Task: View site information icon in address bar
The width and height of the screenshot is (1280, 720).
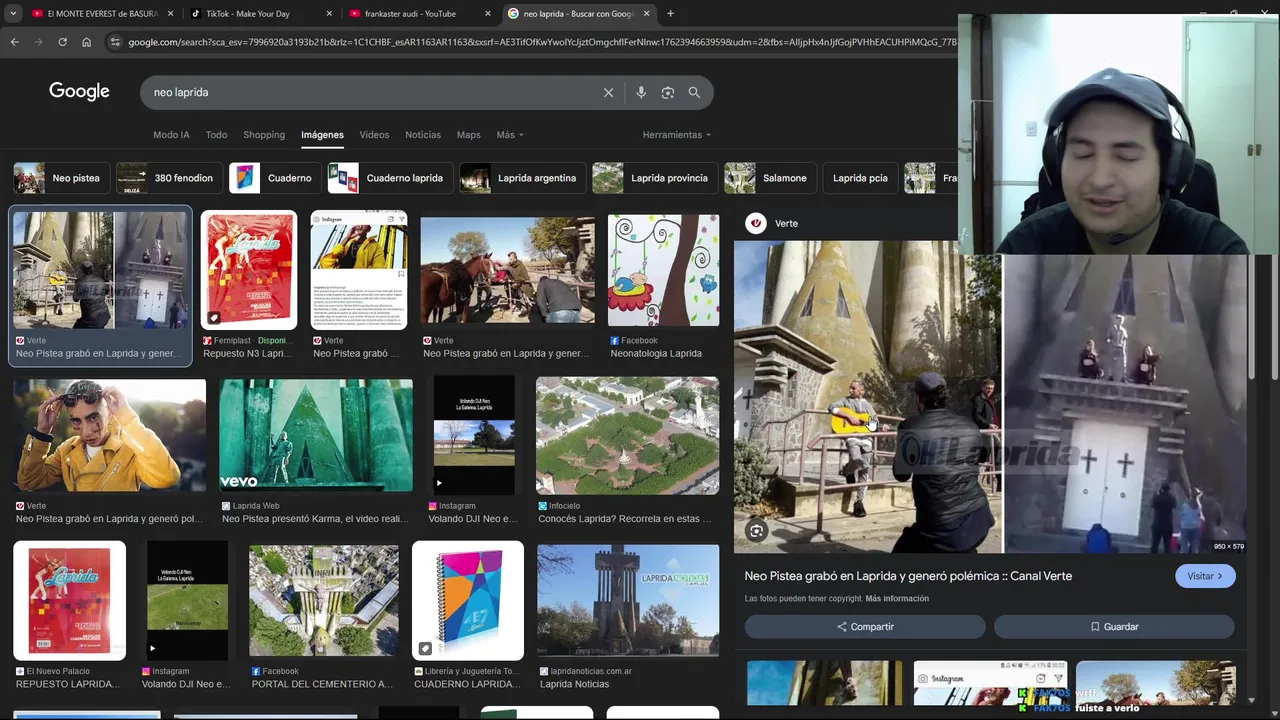Action: tap(115, 42)
